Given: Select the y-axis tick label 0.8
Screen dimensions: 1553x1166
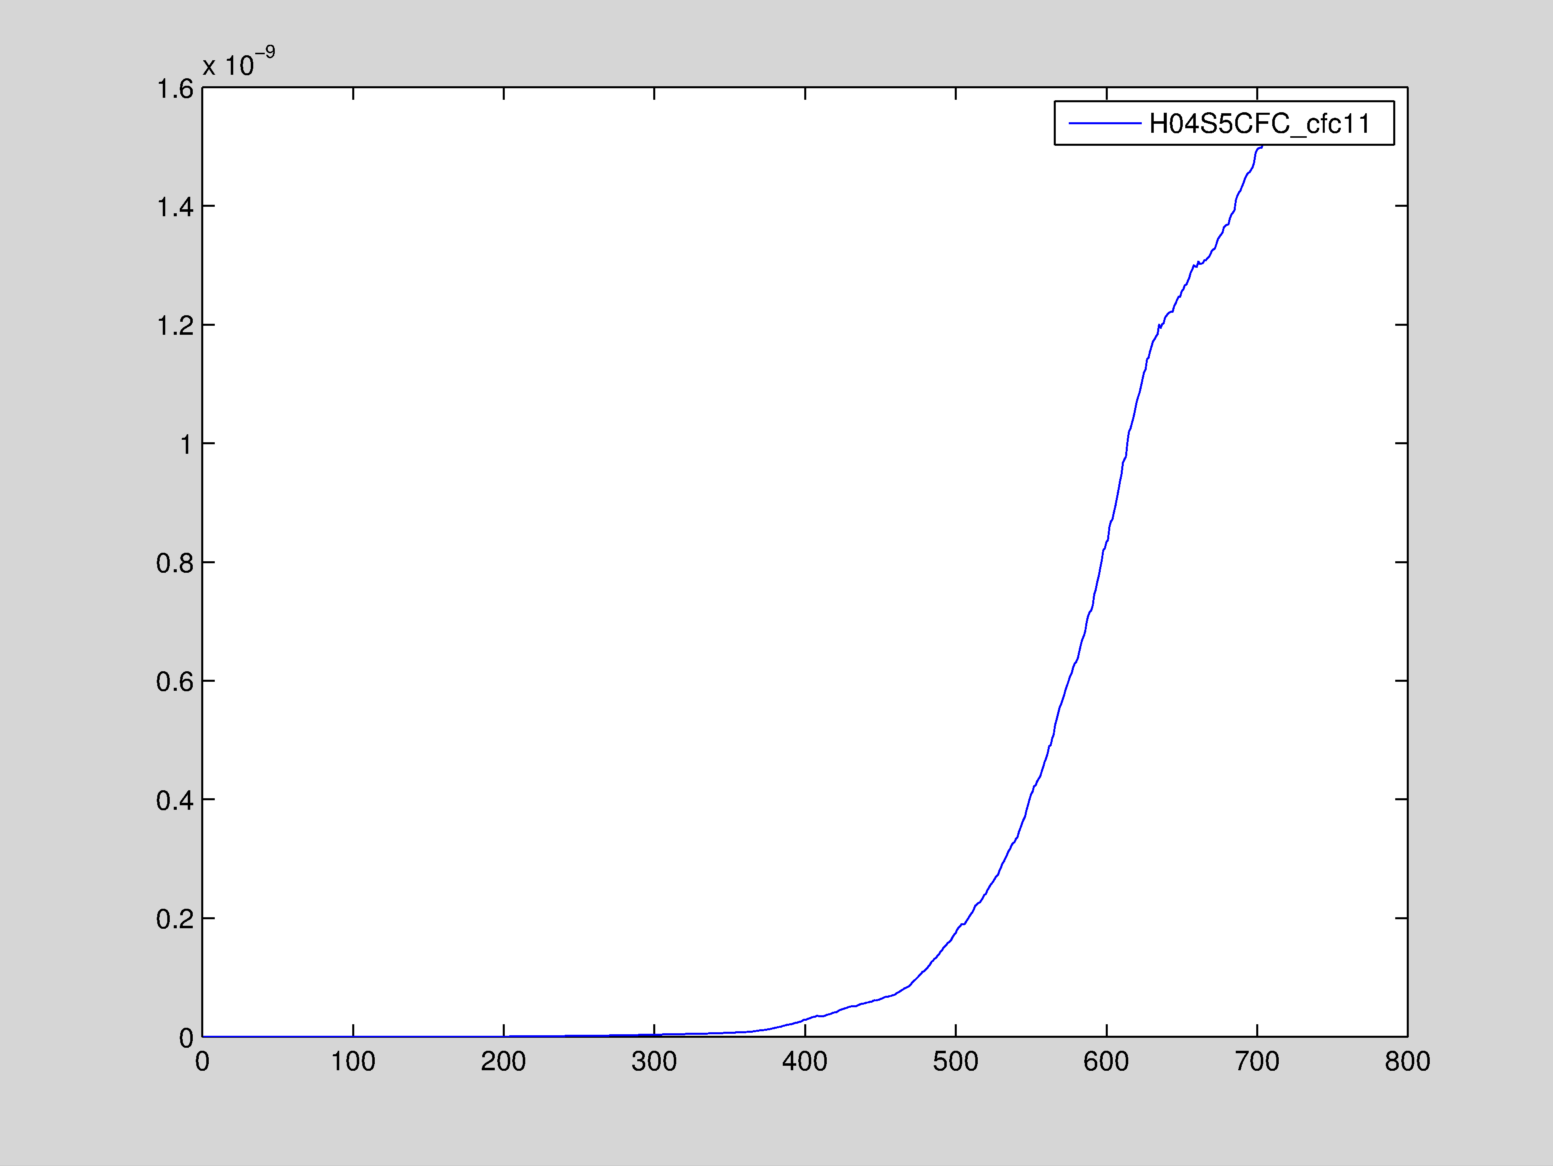Looking at the screenshot, I should (x=174, y=563).
